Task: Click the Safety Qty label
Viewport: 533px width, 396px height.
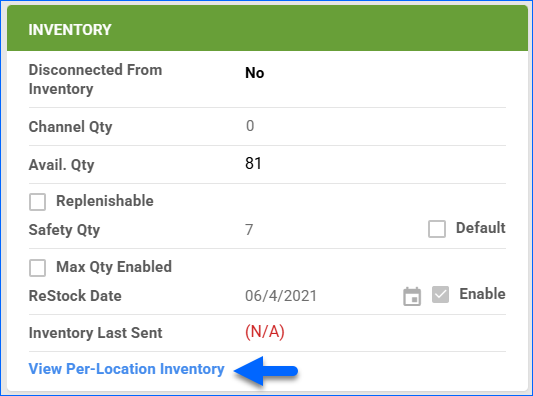Action: [64, 230]
